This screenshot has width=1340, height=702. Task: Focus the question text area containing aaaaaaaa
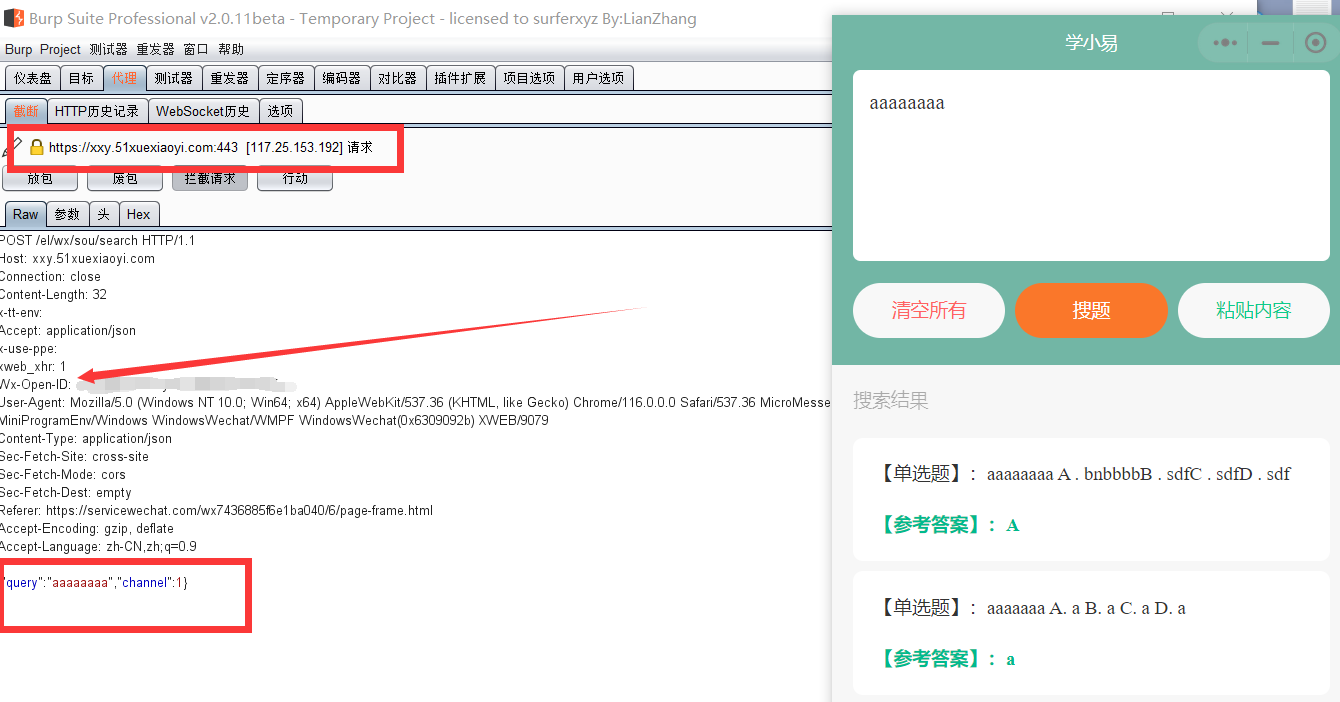point(1091,166)
